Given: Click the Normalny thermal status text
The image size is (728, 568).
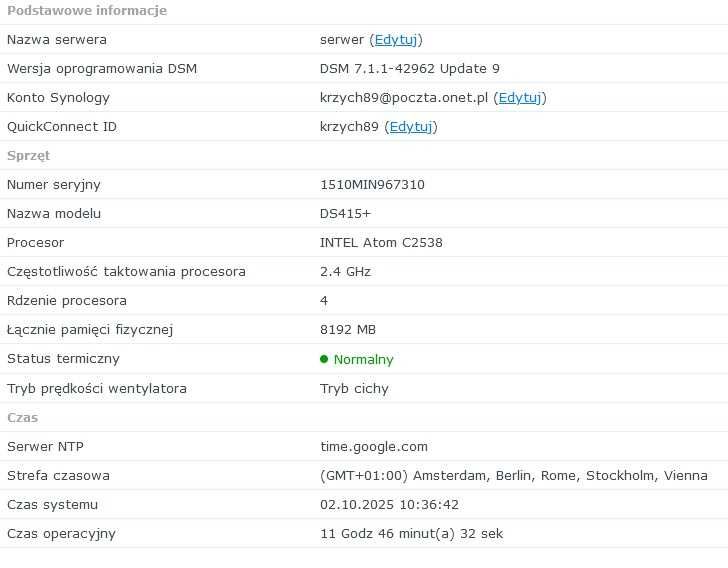Looking at the screenshot, I should [x=363, y=360].
